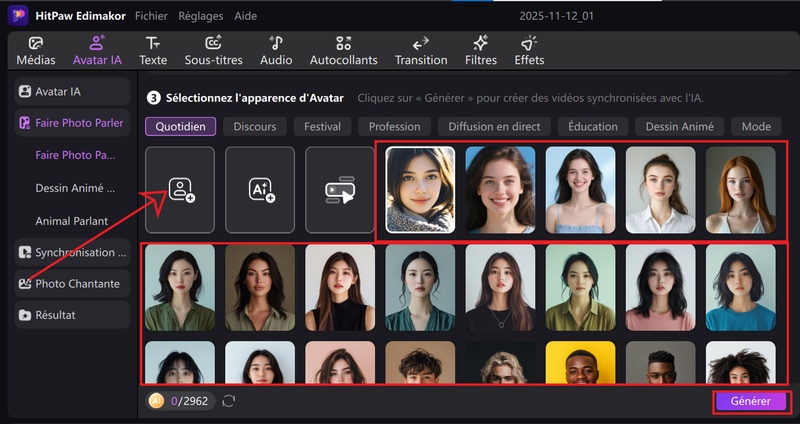The width and height of the screenshot is (800, 424).
Task: Switch to the Discours category tab
Action: coord(255,127)
